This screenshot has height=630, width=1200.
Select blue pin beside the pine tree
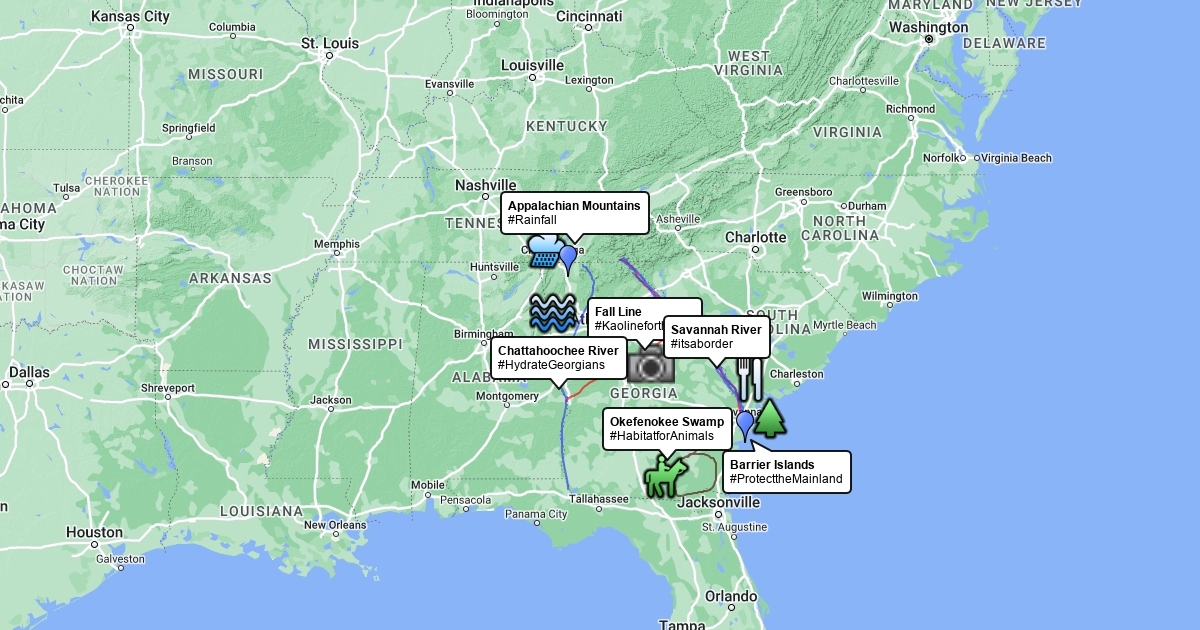[x=744, y=424]
